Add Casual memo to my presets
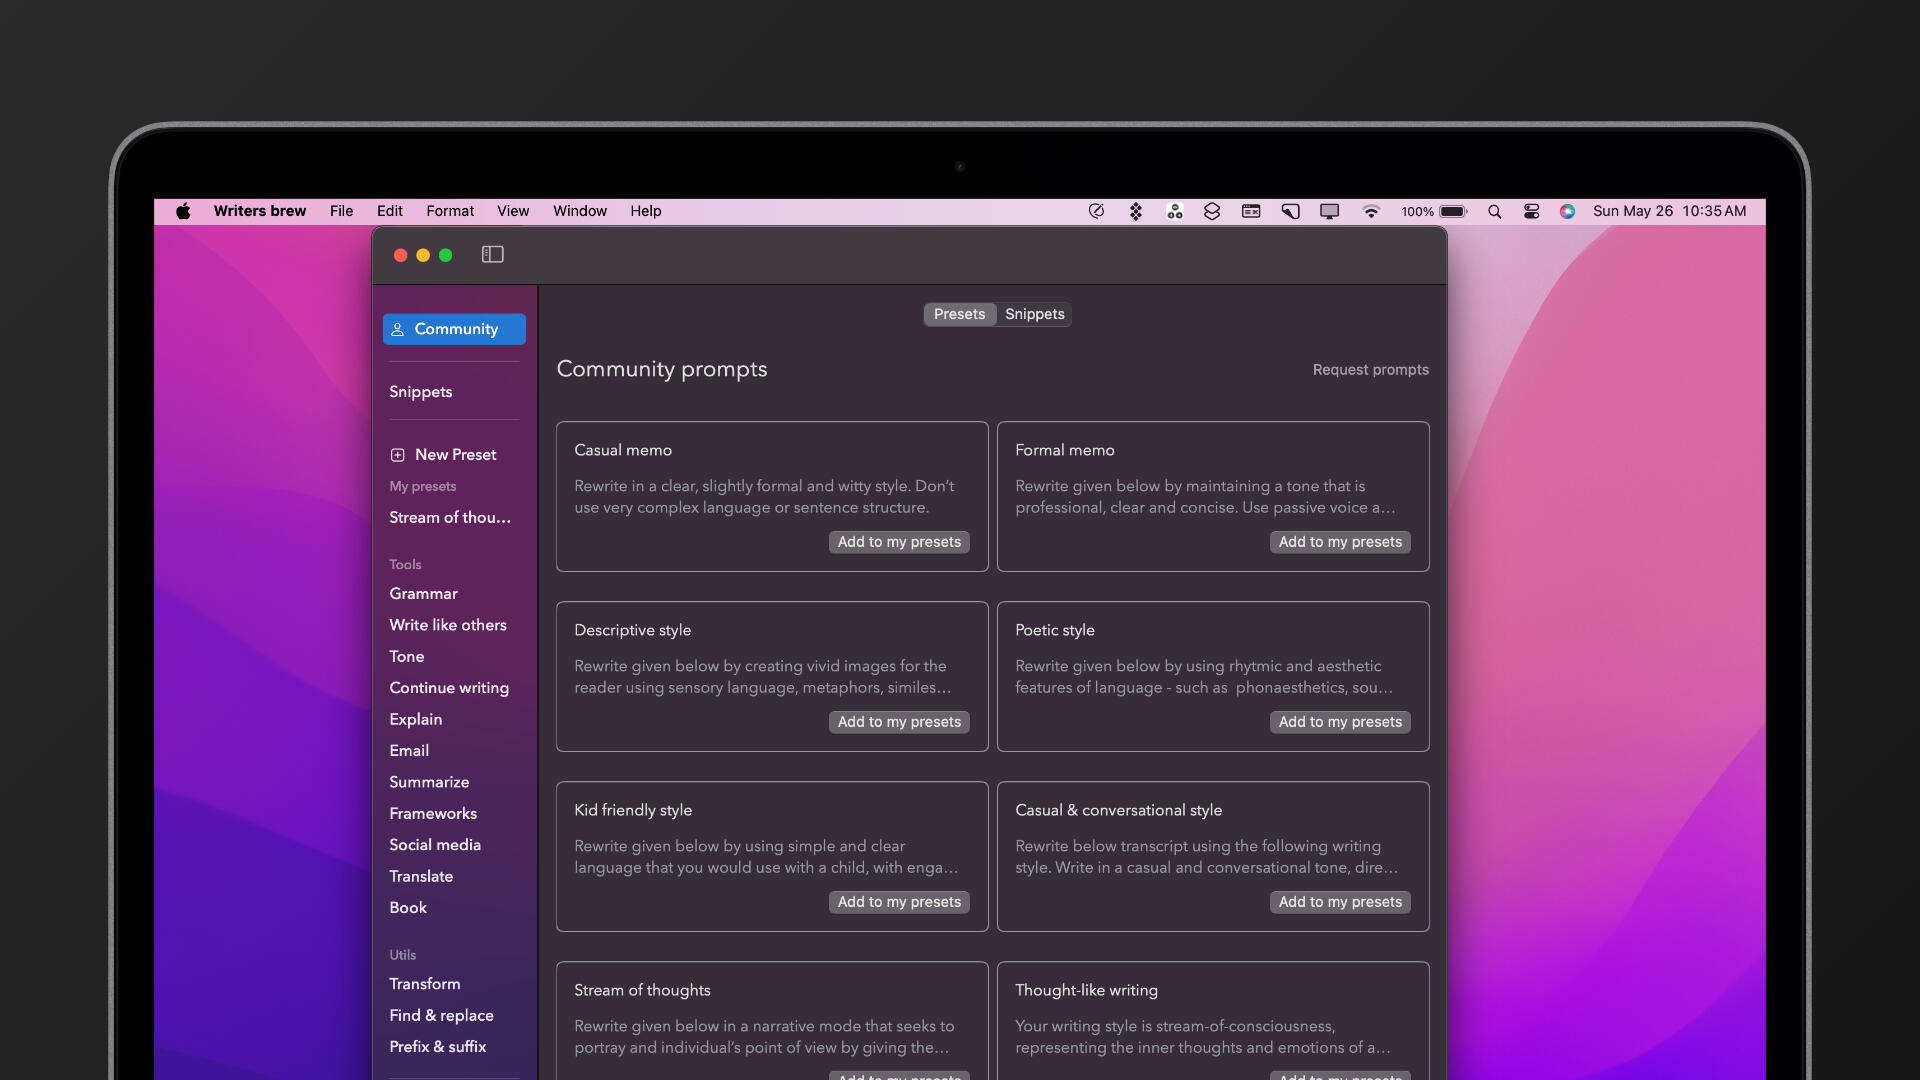 click(899, 542)
